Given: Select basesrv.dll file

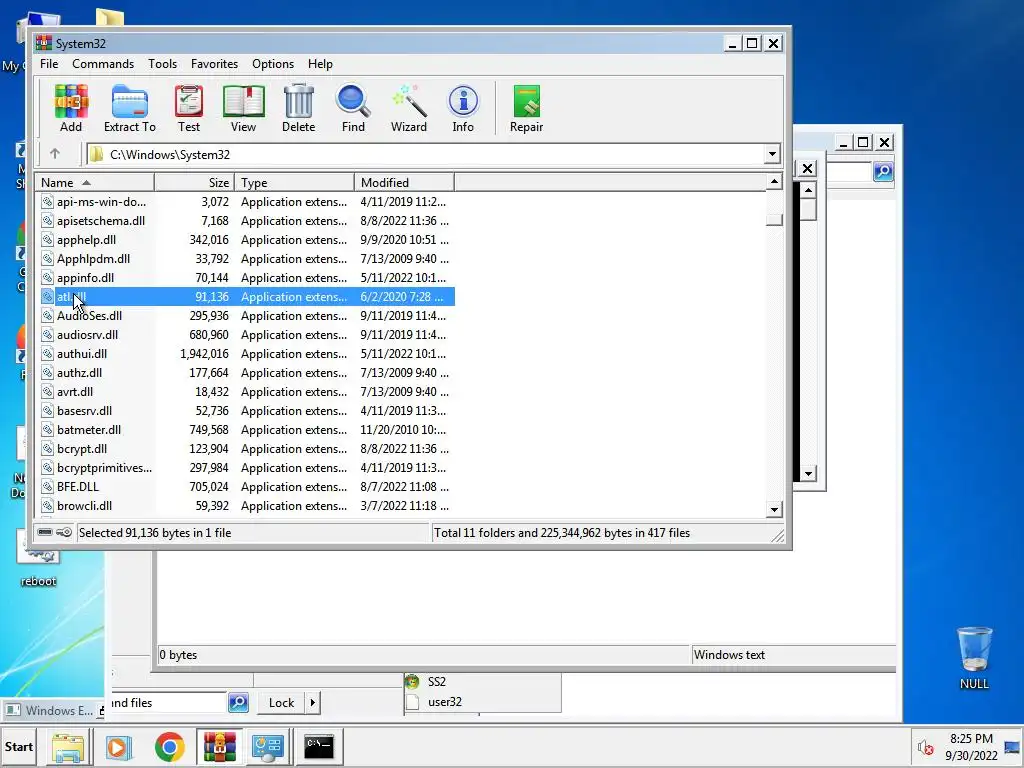Looking at the screenshot, I should [x=246, y=411].
